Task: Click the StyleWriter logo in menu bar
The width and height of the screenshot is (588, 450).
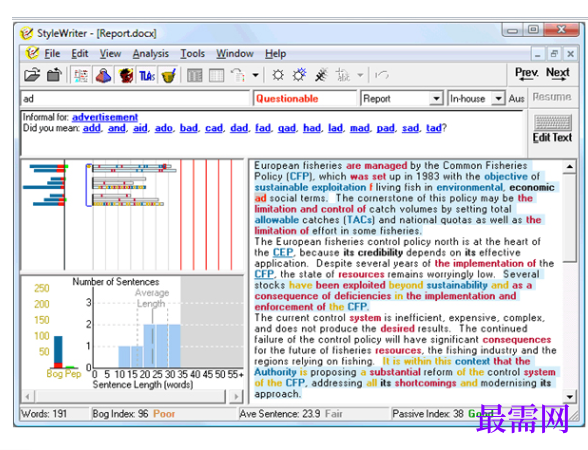Action: point(32,53)
